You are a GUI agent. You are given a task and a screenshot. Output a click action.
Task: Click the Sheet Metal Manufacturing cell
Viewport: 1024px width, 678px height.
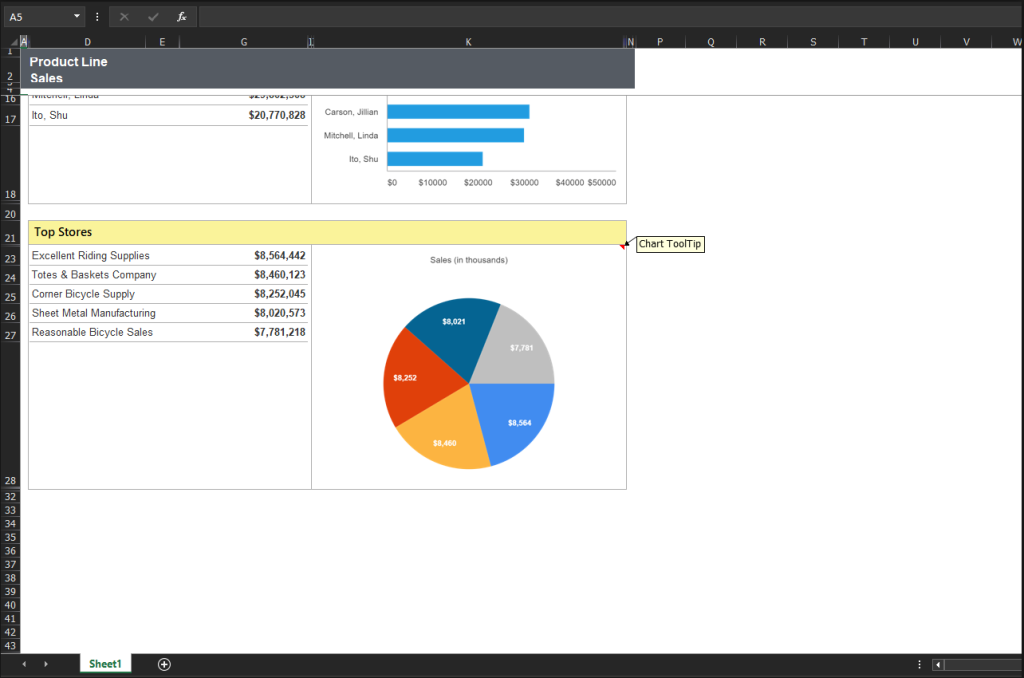click(x=93, y=313)
